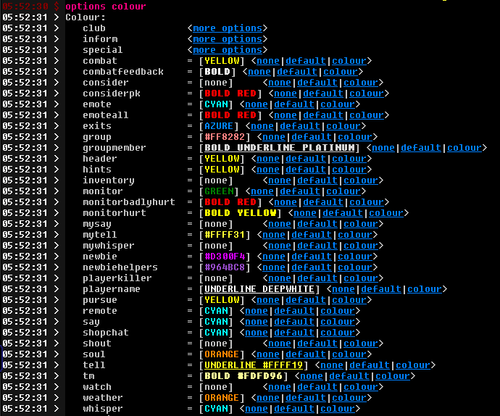Set newbie colour to none
This screenshot has height=416, width=500.
(274, 257)
